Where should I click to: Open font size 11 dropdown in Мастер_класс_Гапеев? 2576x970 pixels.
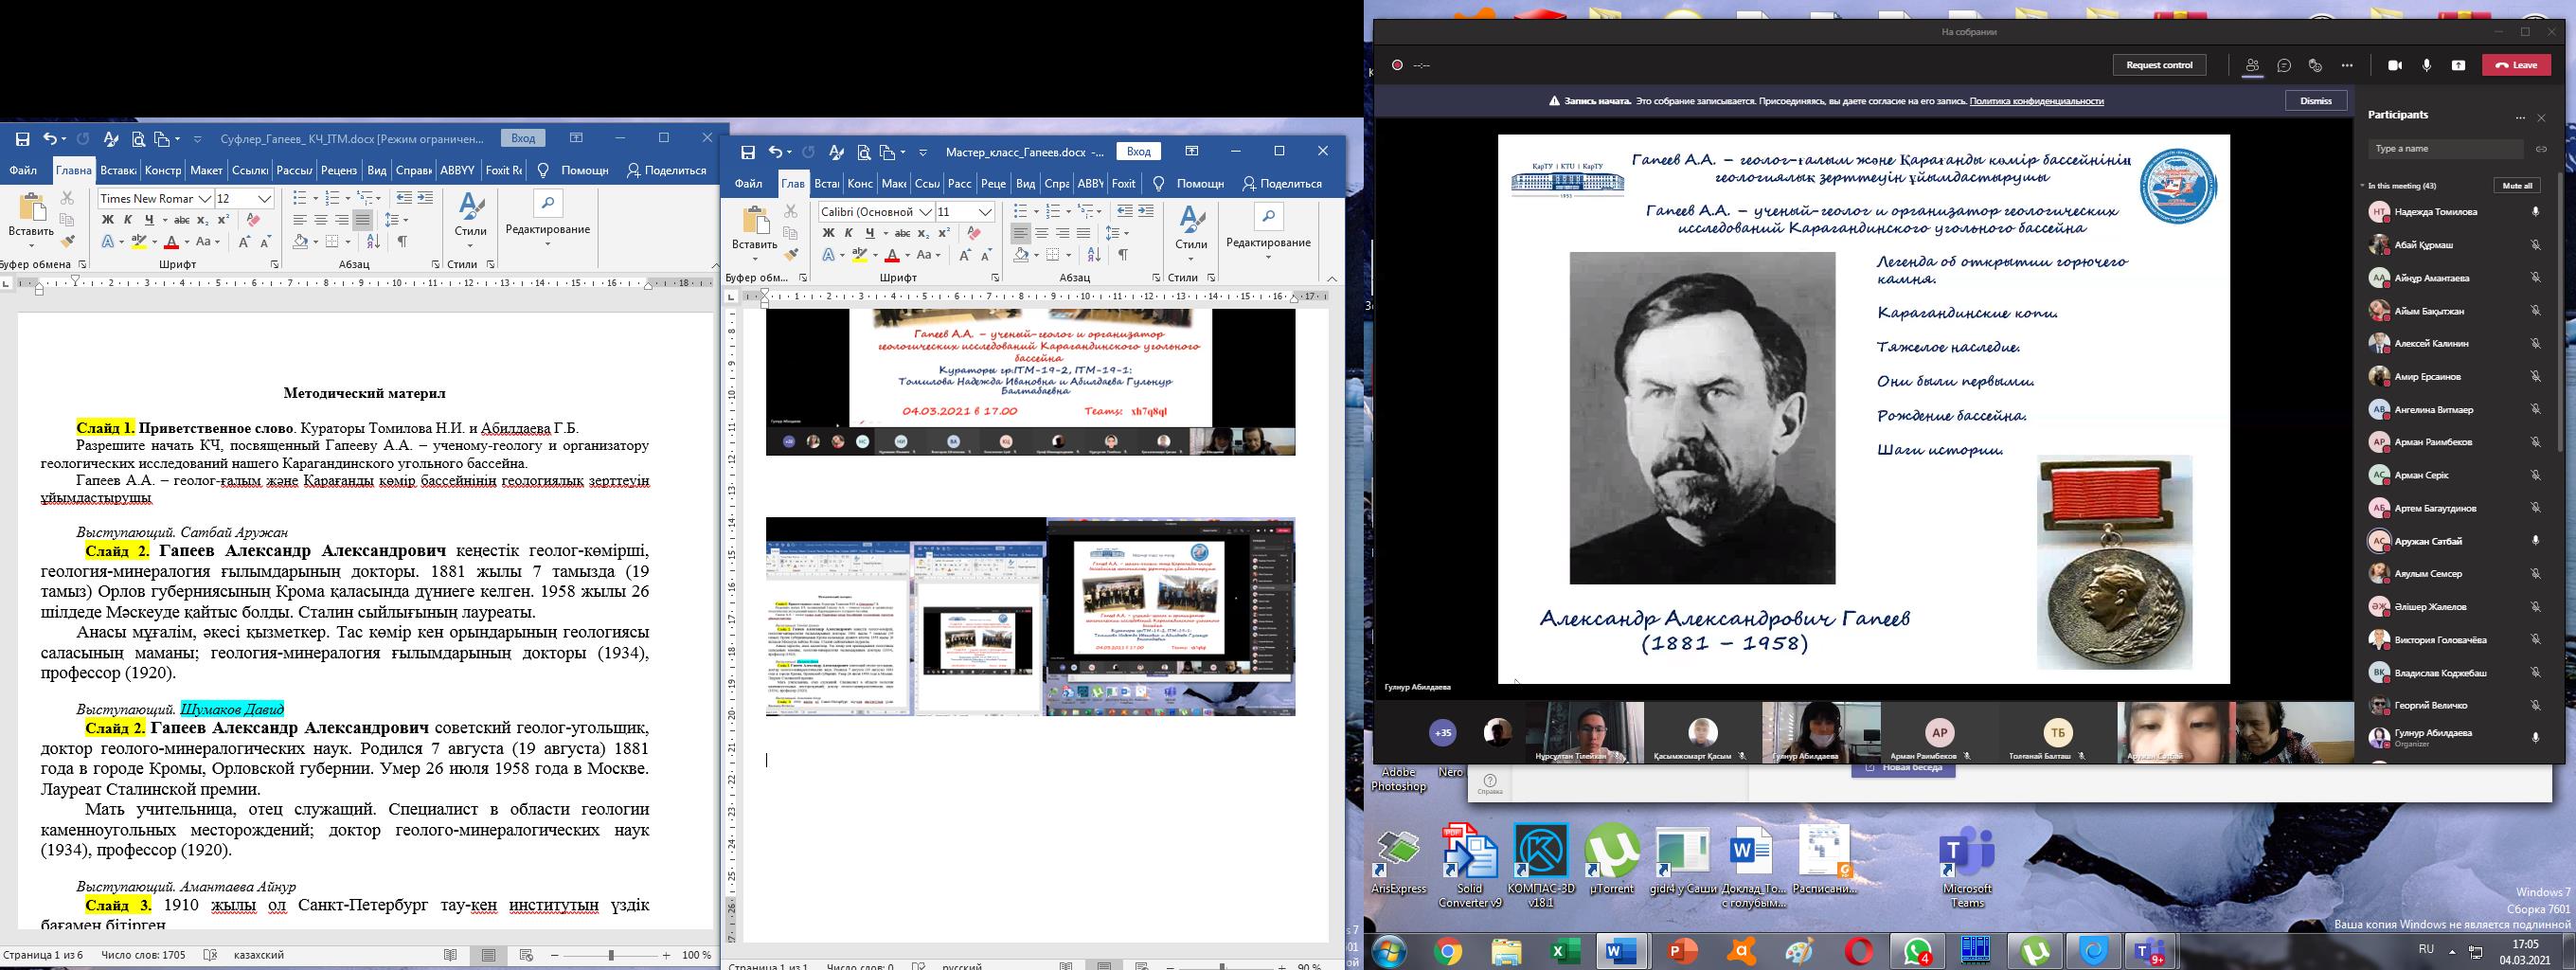pos(986,212)
